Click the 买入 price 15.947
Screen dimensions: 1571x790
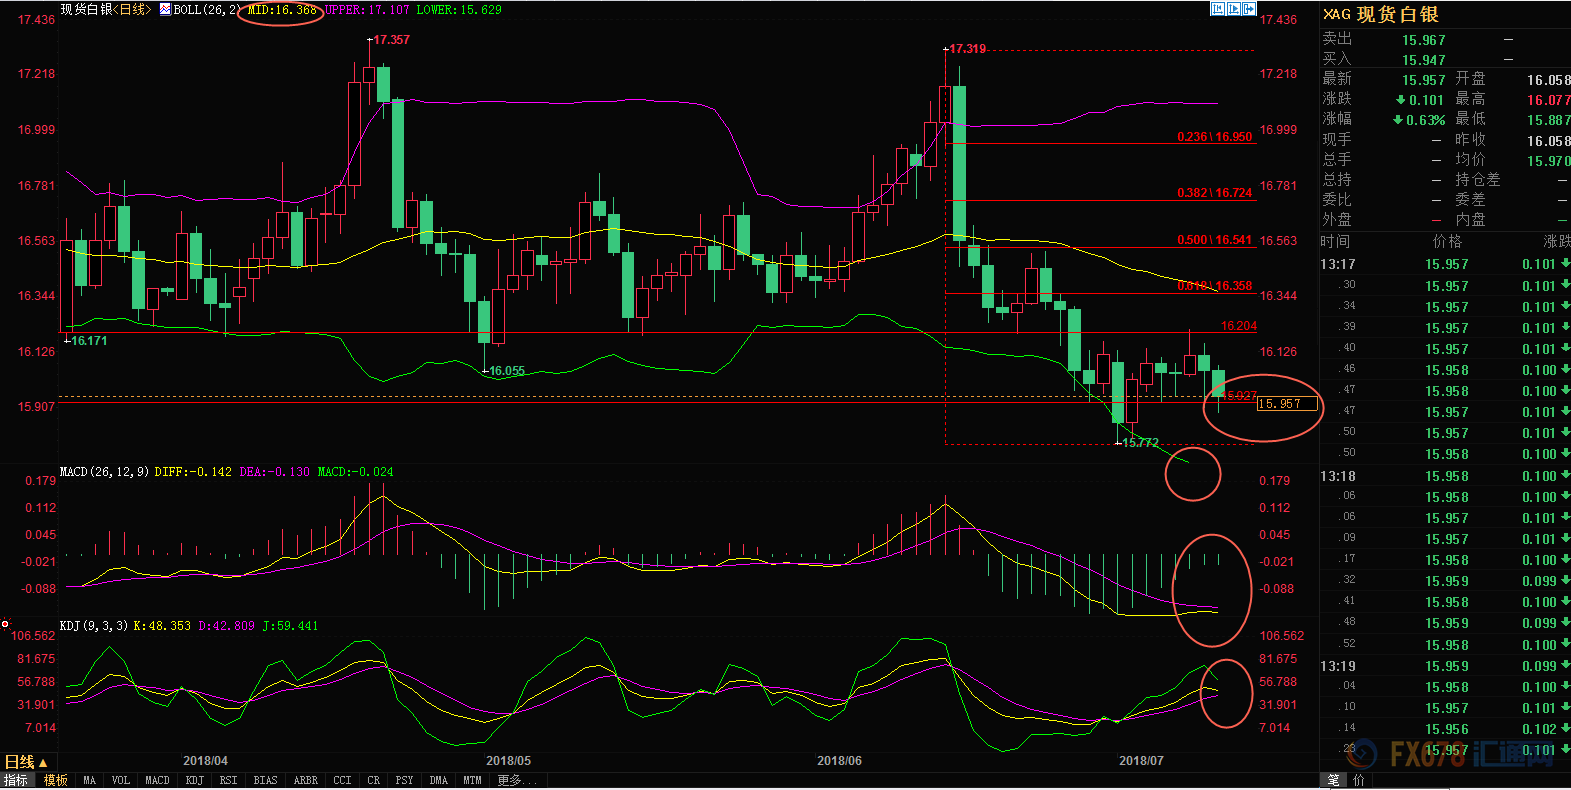tap(1423, 60)
